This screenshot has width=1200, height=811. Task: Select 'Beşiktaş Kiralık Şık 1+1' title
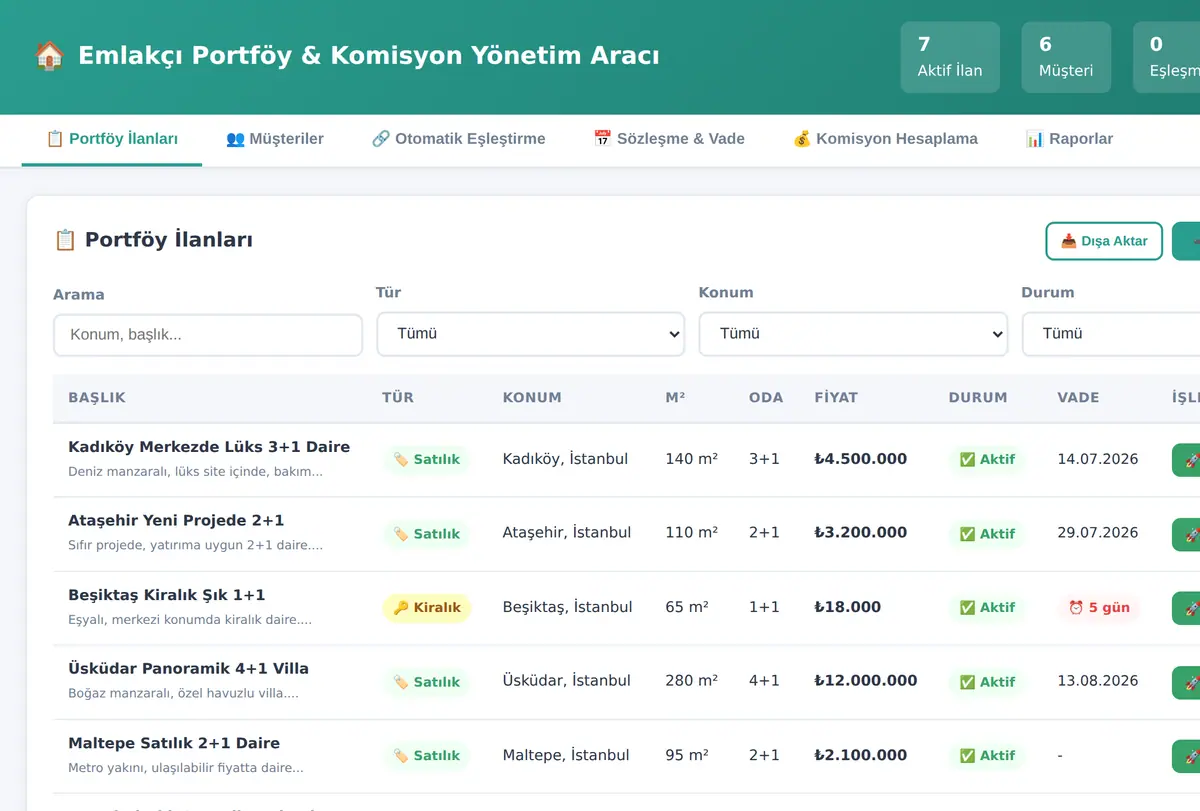point(167,595)
